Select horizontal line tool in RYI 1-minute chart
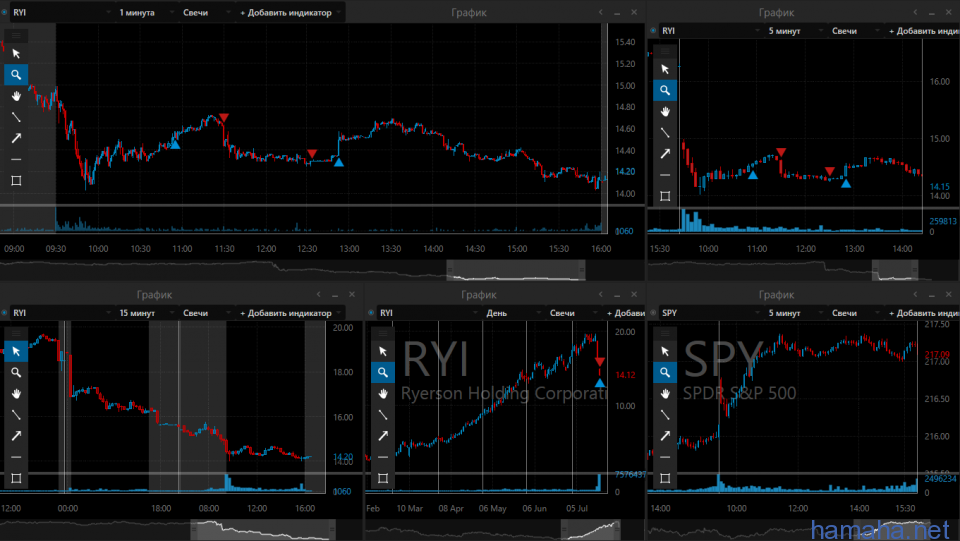The width and height of the screenshot is (960, 541). coord(16,159)
